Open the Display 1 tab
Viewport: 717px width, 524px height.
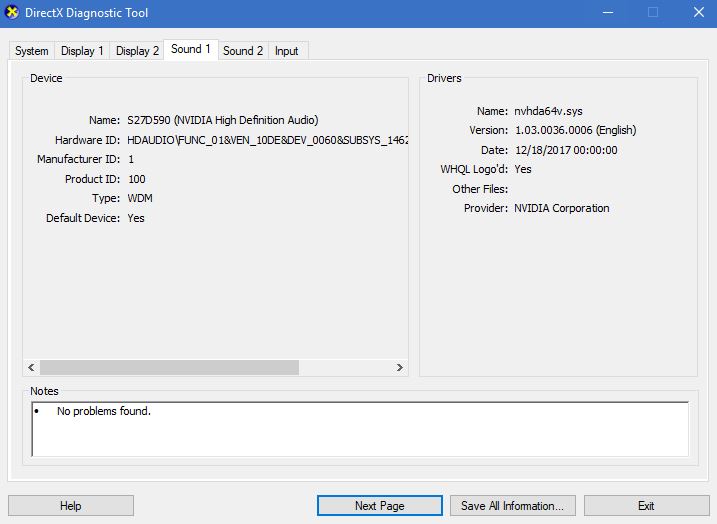point(81,51)
